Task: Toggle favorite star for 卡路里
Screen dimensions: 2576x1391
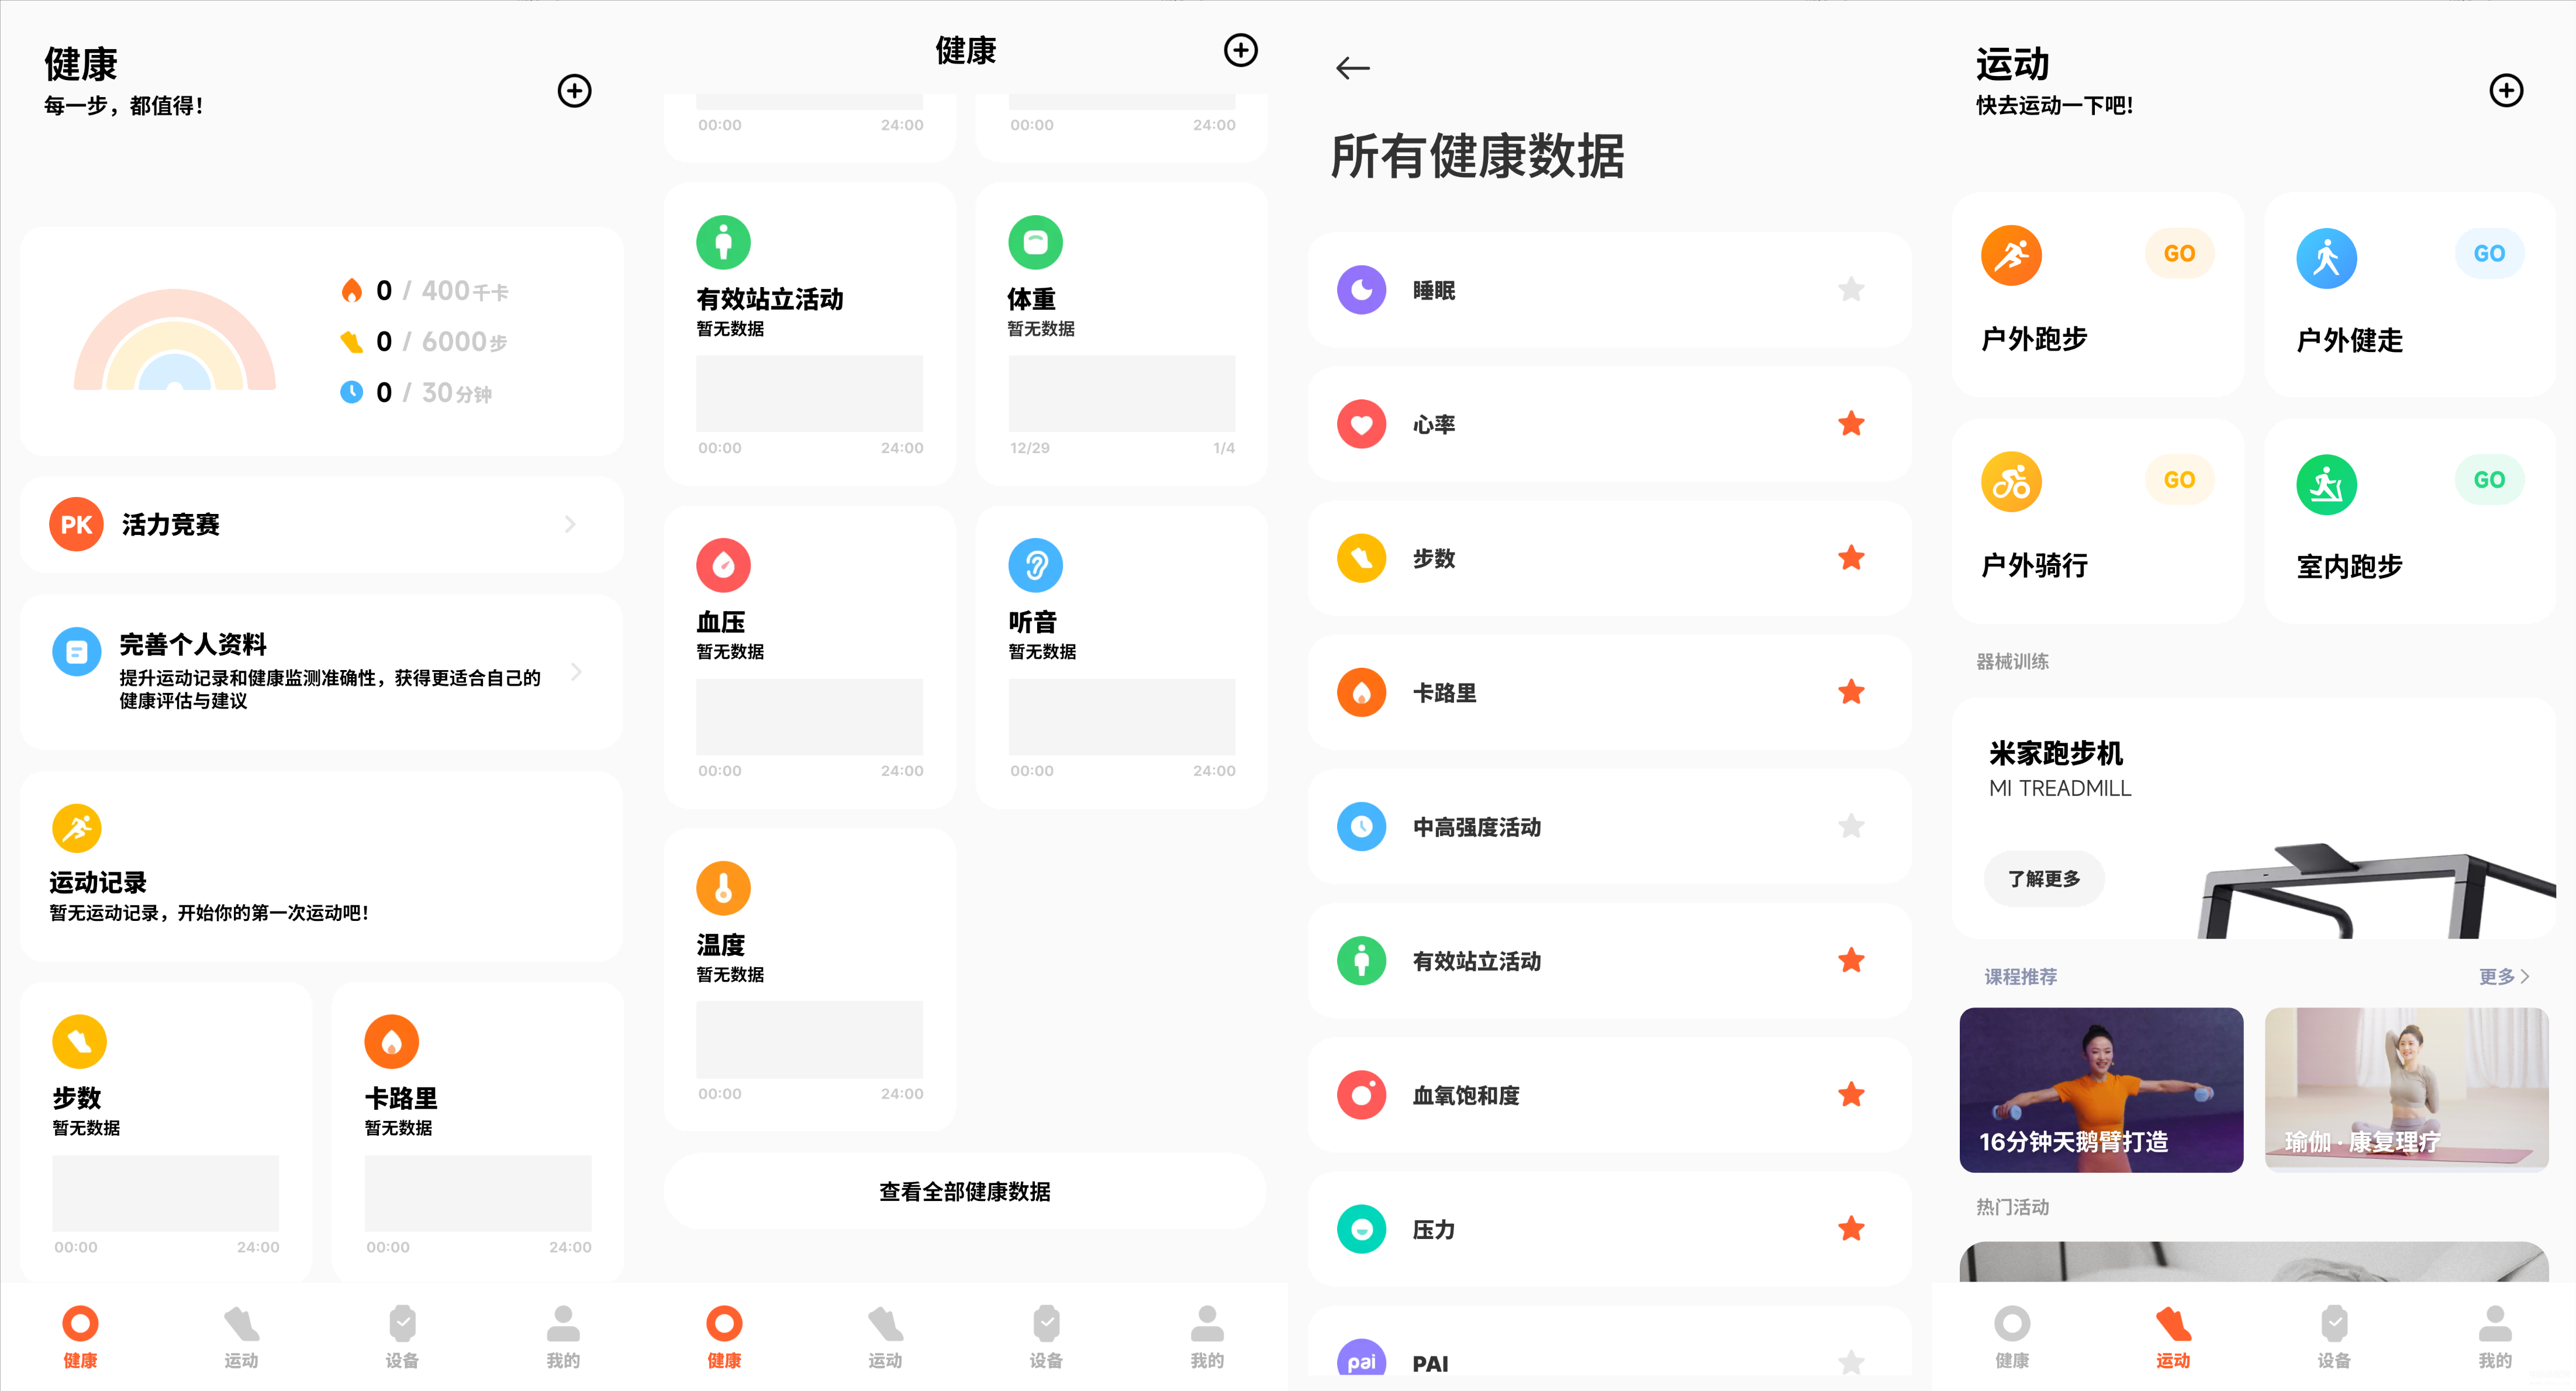Action: point(1851,692)
